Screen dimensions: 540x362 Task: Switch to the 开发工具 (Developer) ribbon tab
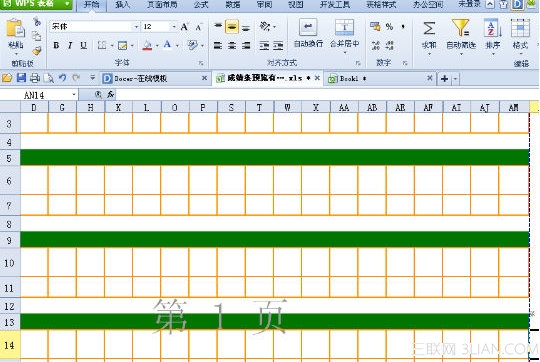pyautogui.click(x=335, y=4)
